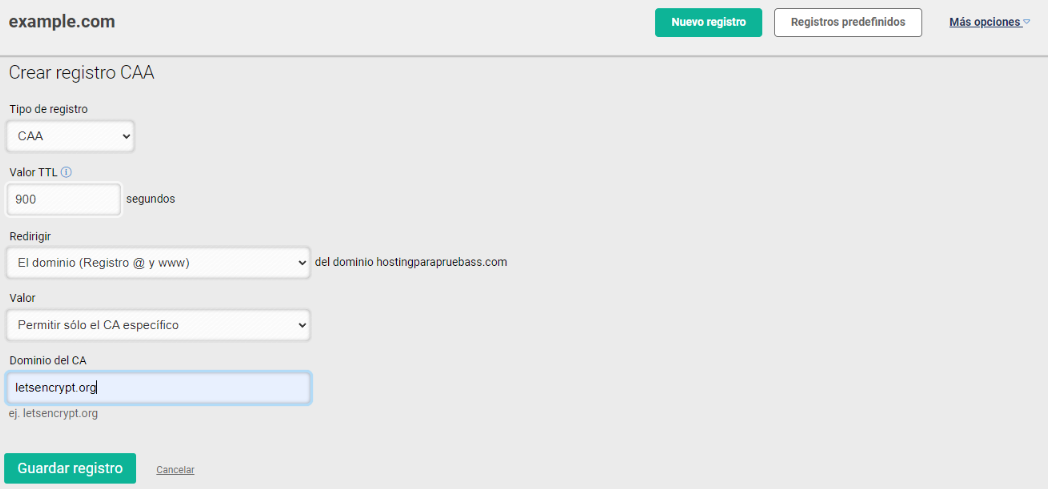Click the example.com domain title
The image size is (1048, 489).
(x=62, y=21)
